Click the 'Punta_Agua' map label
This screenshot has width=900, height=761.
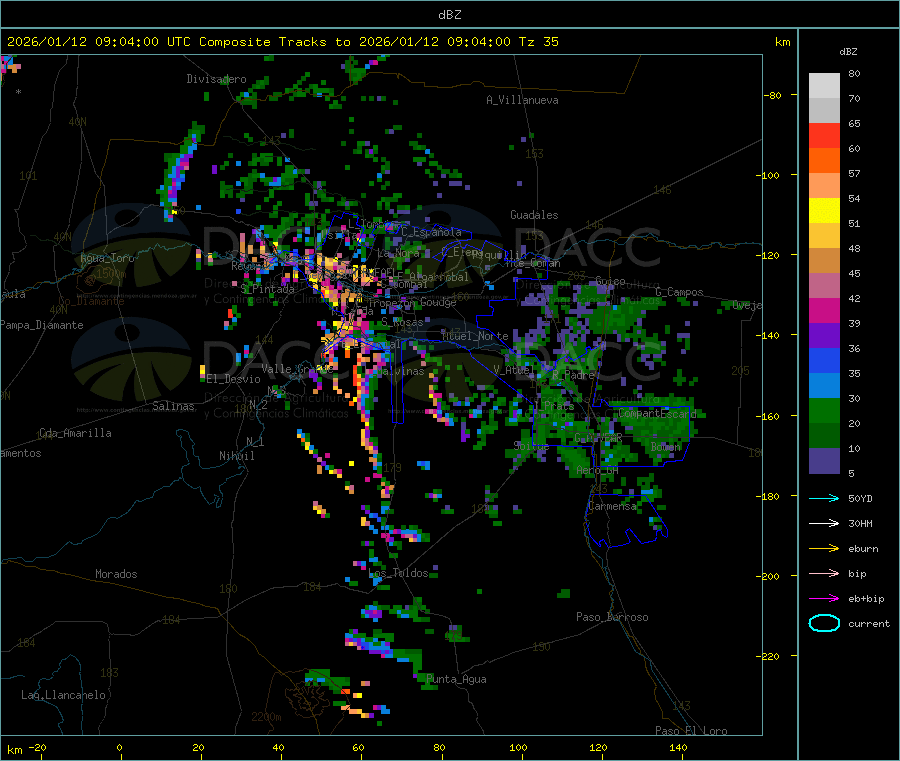(x=456, y=679)
